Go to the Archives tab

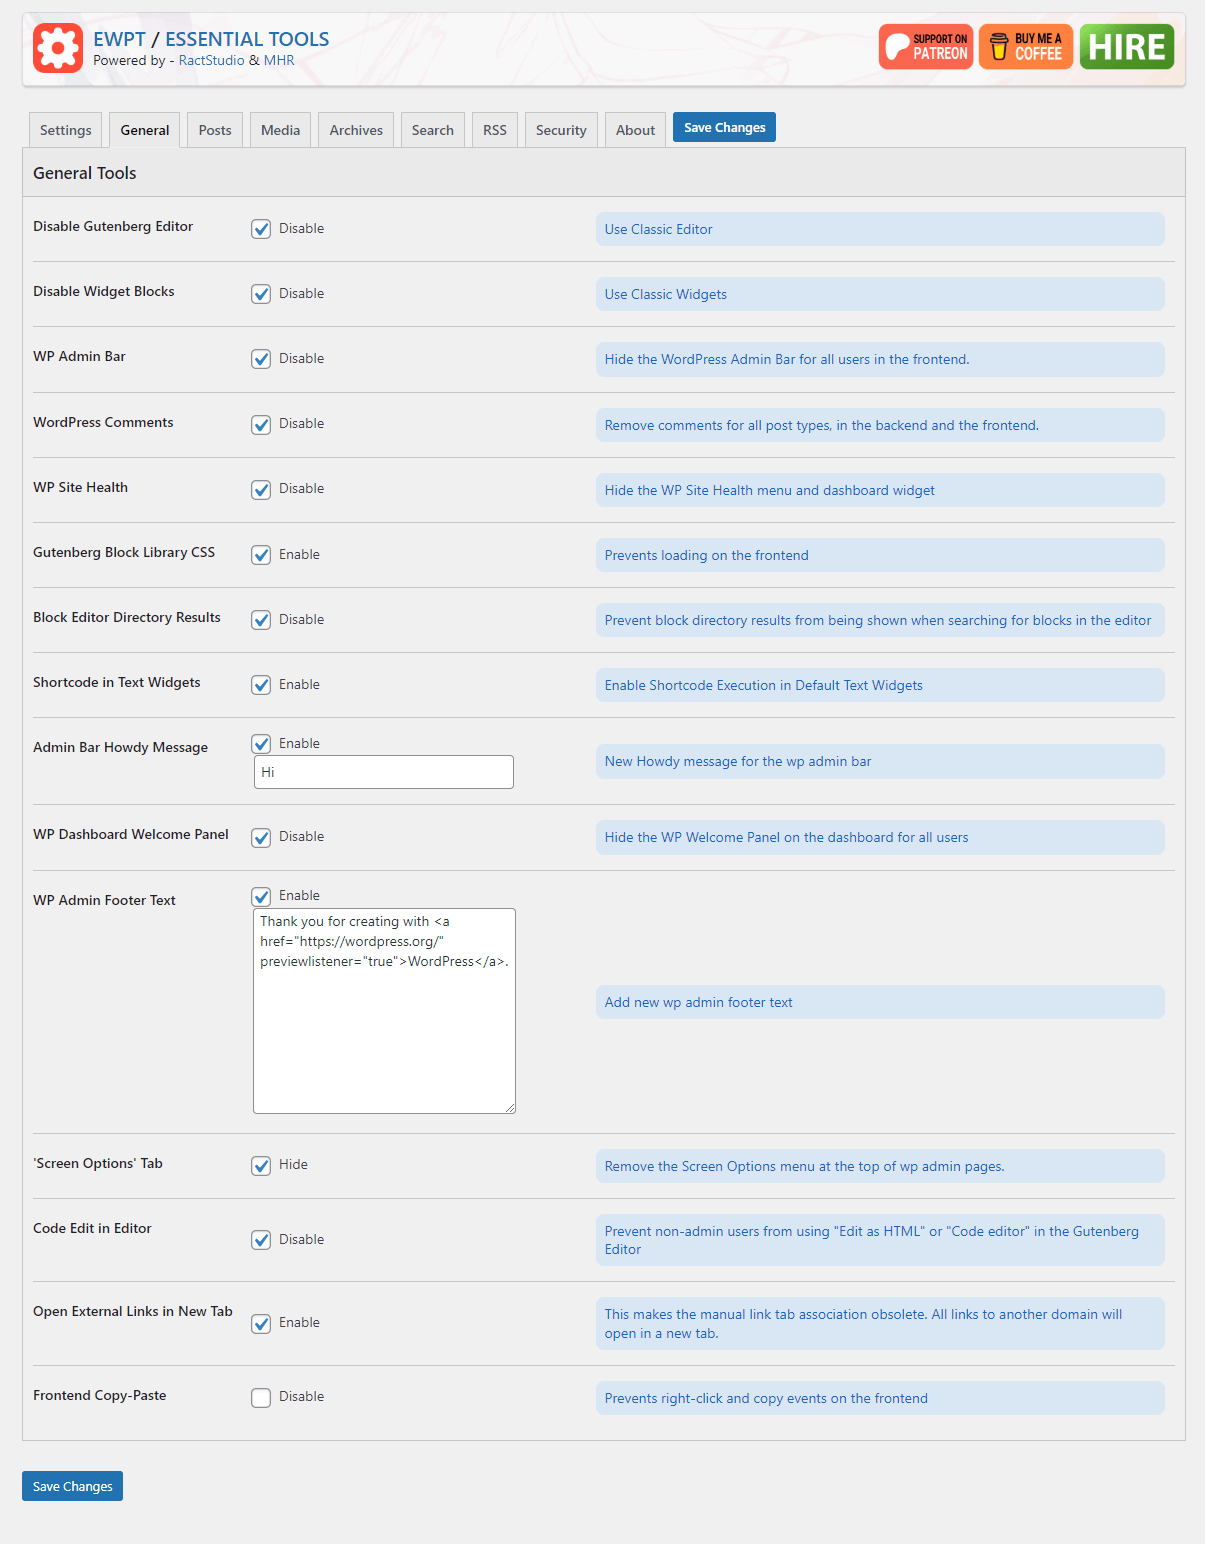tap(356, 130)
